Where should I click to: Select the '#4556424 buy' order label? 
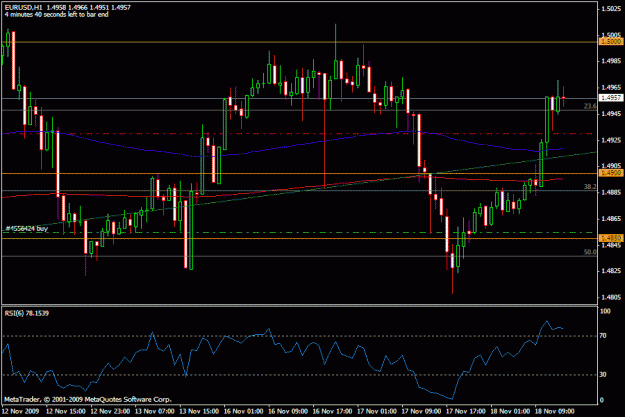[x=27, y=228]
